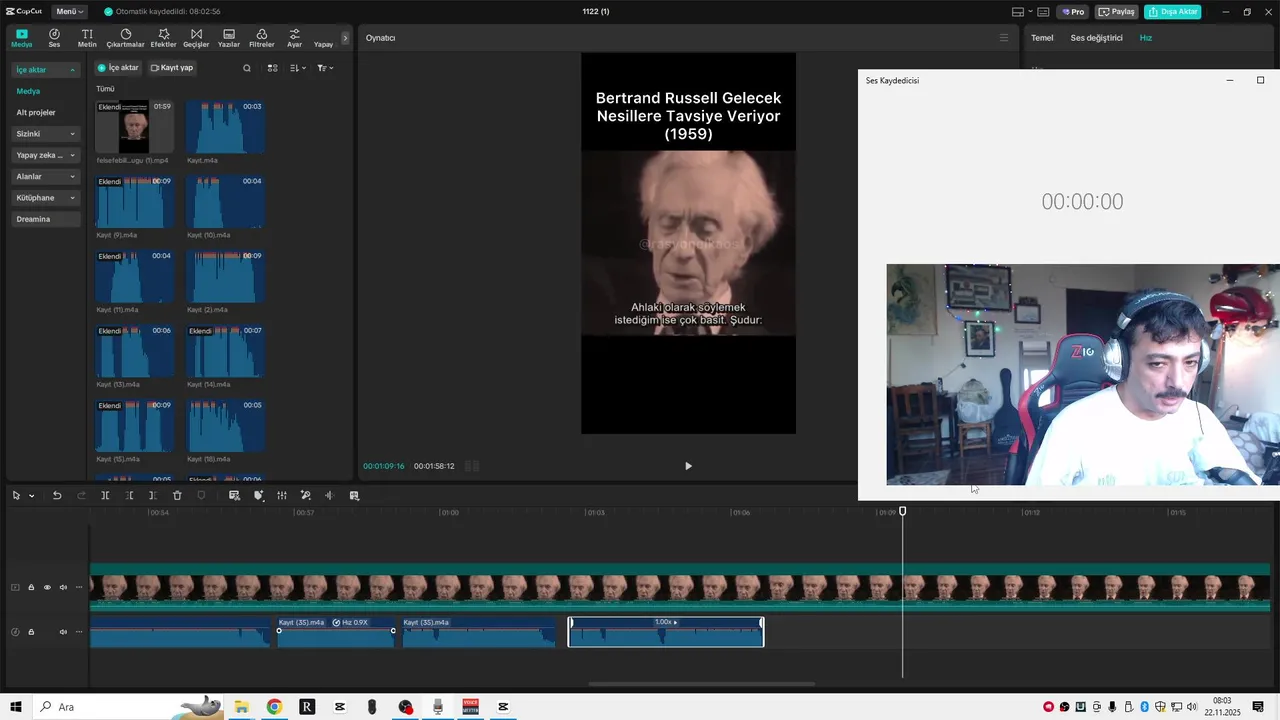
Task: Open the Ayar adjustment panel
Action: click(294, 38)
